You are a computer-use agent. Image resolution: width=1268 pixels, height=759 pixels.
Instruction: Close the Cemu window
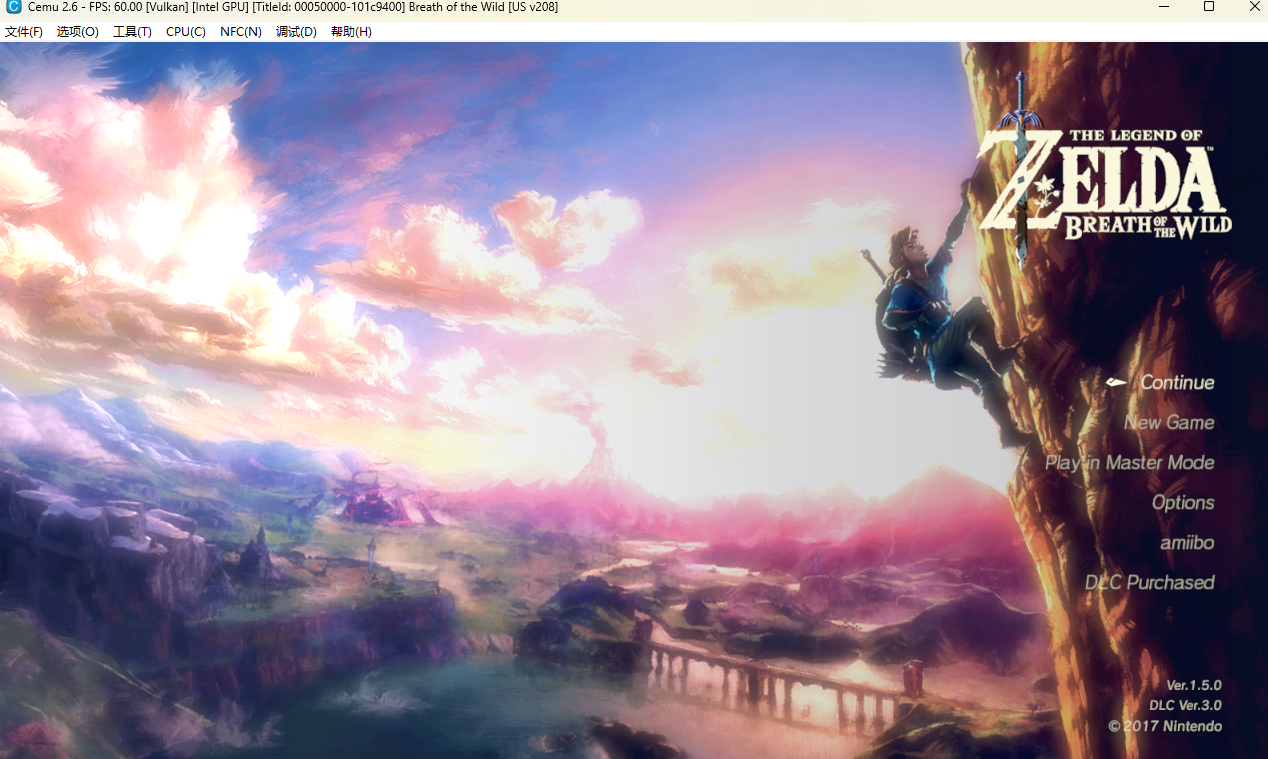[1254, 7]
